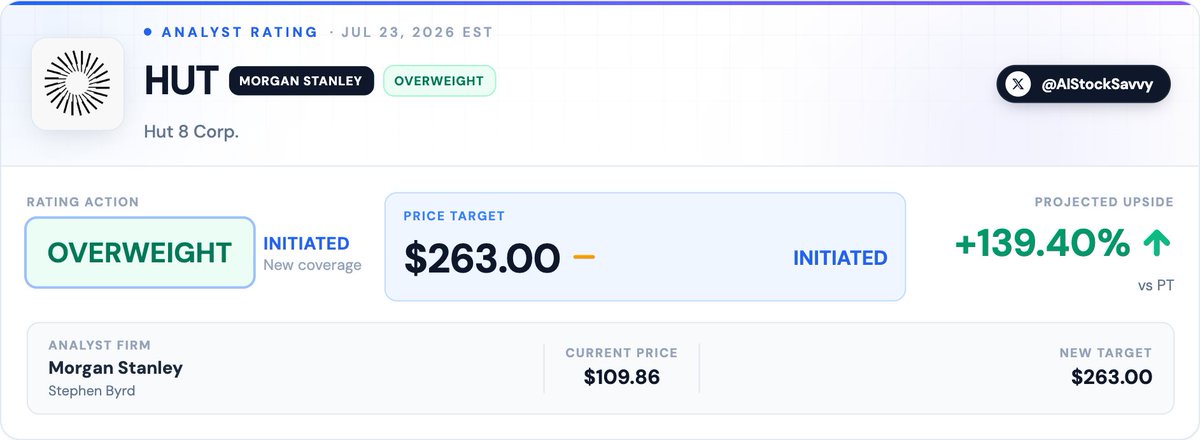Select the MORGAN STANLEY dark tag

301,81
